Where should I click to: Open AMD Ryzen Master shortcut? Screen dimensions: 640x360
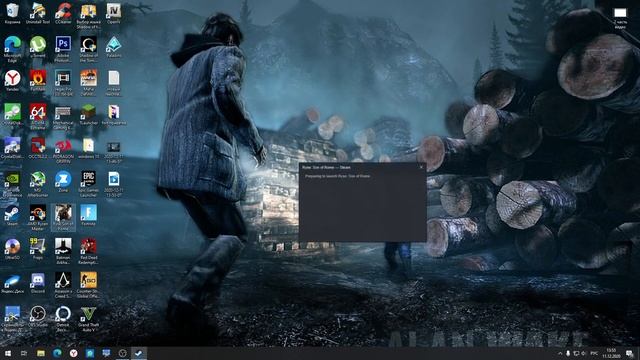[38, 218]
